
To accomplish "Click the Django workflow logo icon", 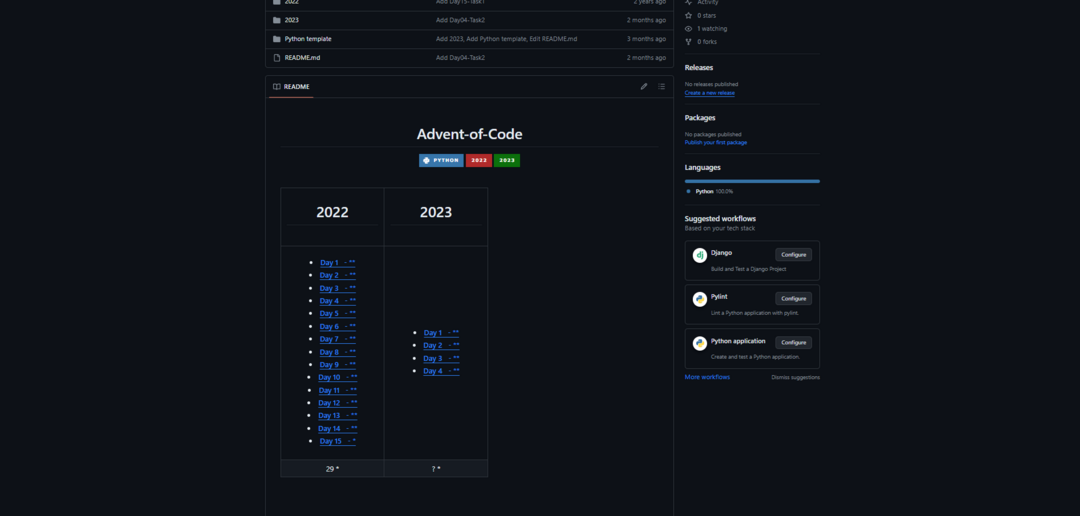I will point(700,255).
